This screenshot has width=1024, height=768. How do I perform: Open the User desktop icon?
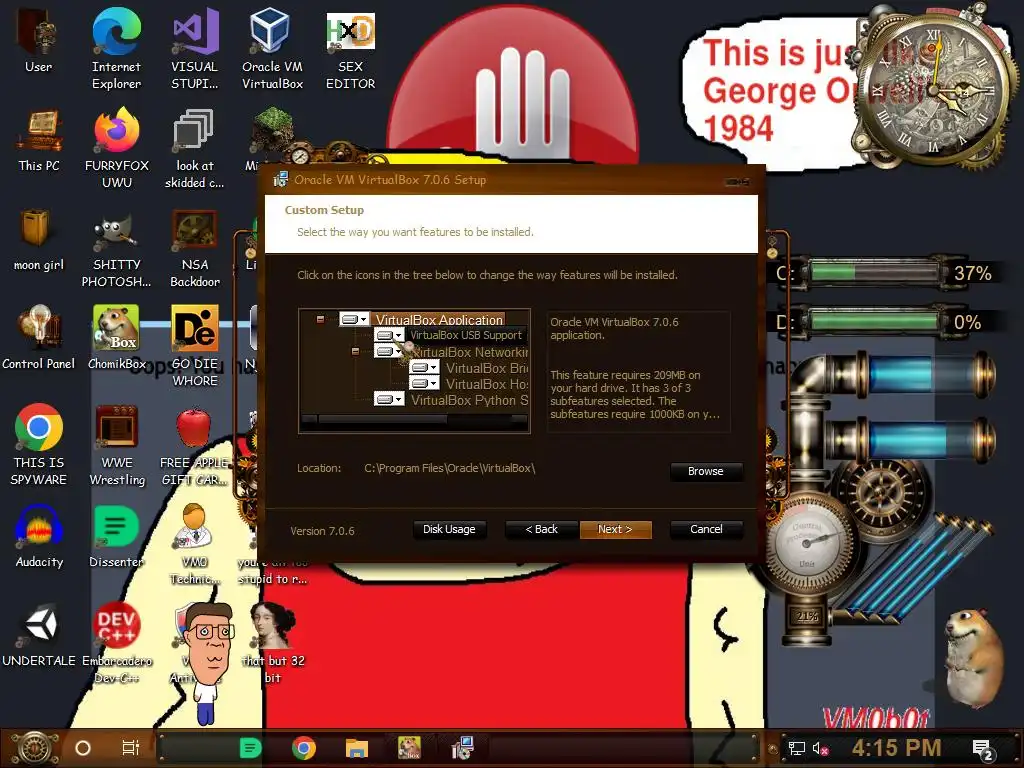pyautogui.click(x=39, y=41)
